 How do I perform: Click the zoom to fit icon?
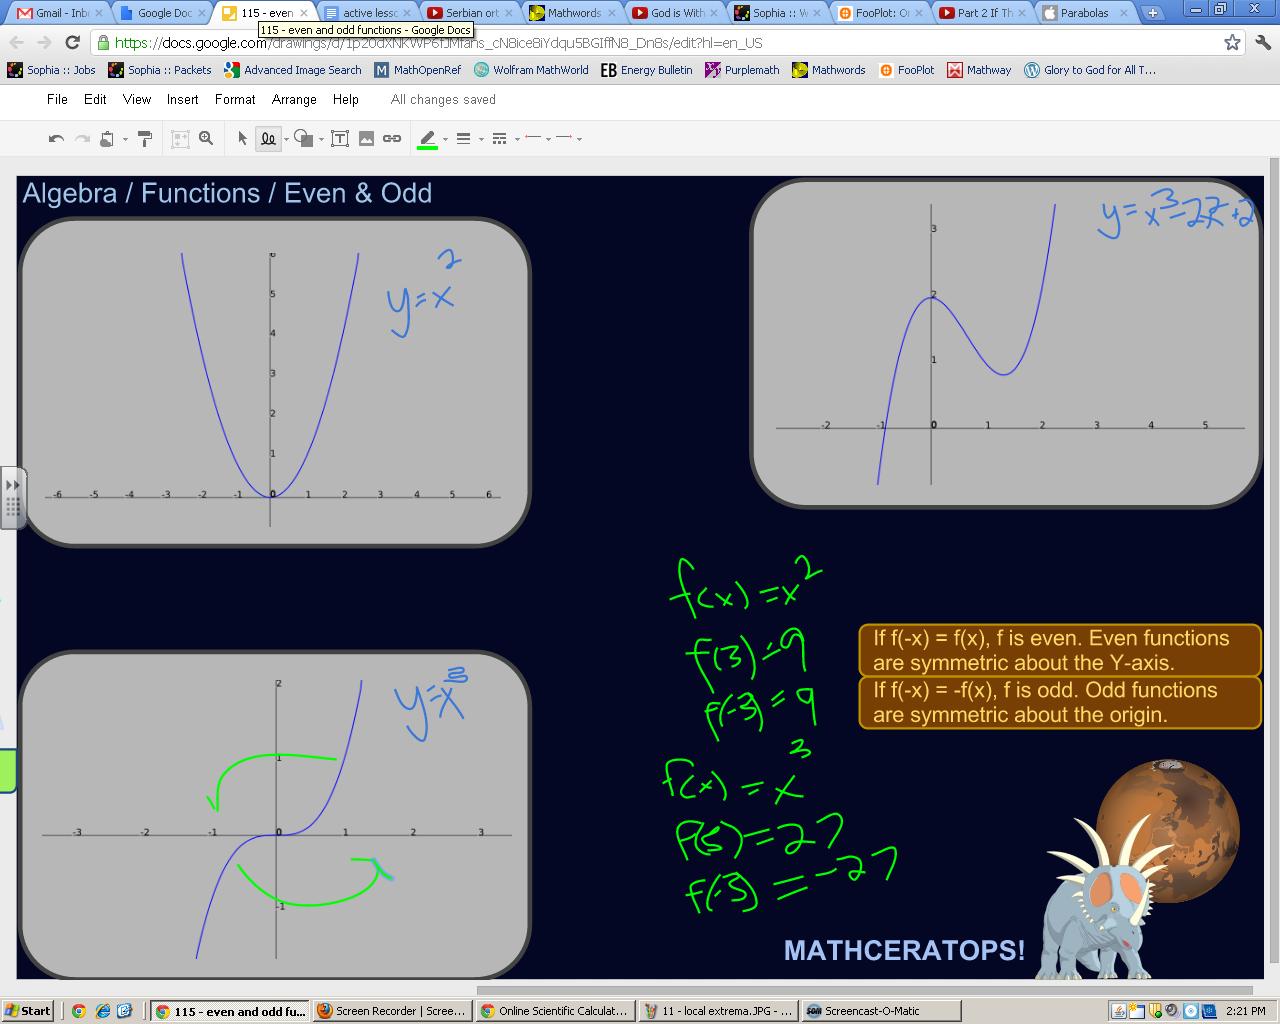click(180, 139)
